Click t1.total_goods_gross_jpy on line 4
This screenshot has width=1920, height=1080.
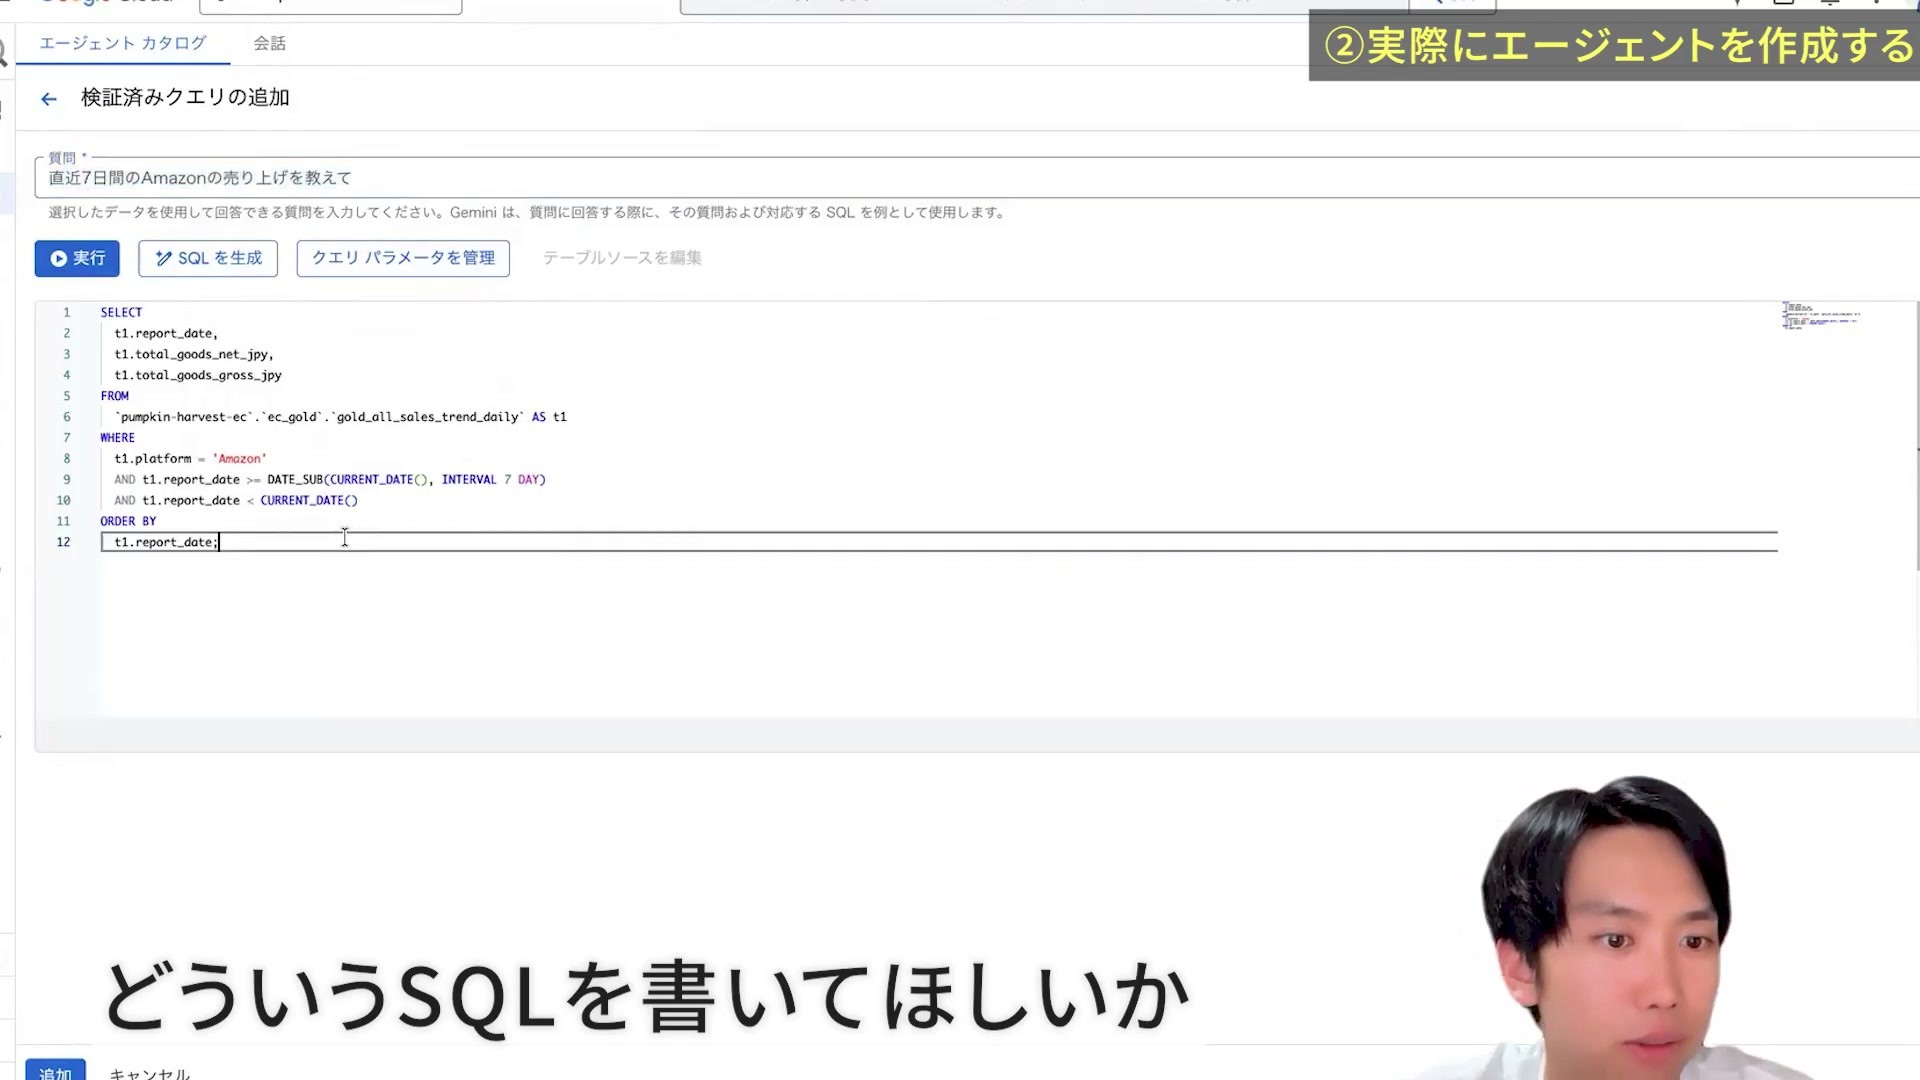(x=198, y=375)
